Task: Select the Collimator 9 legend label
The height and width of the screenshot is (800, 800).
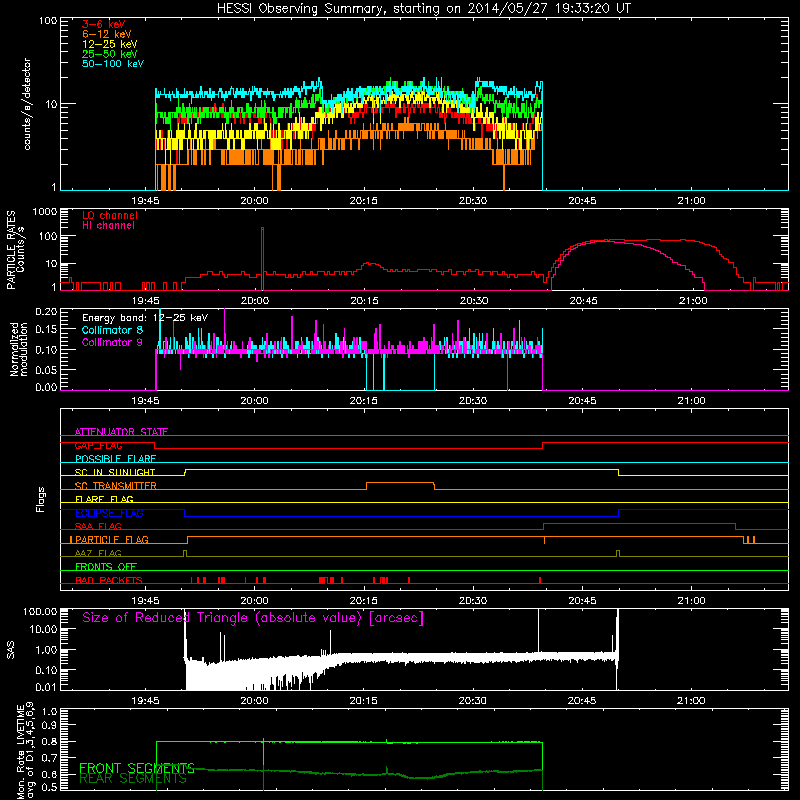Action: (x=112, y=342)
